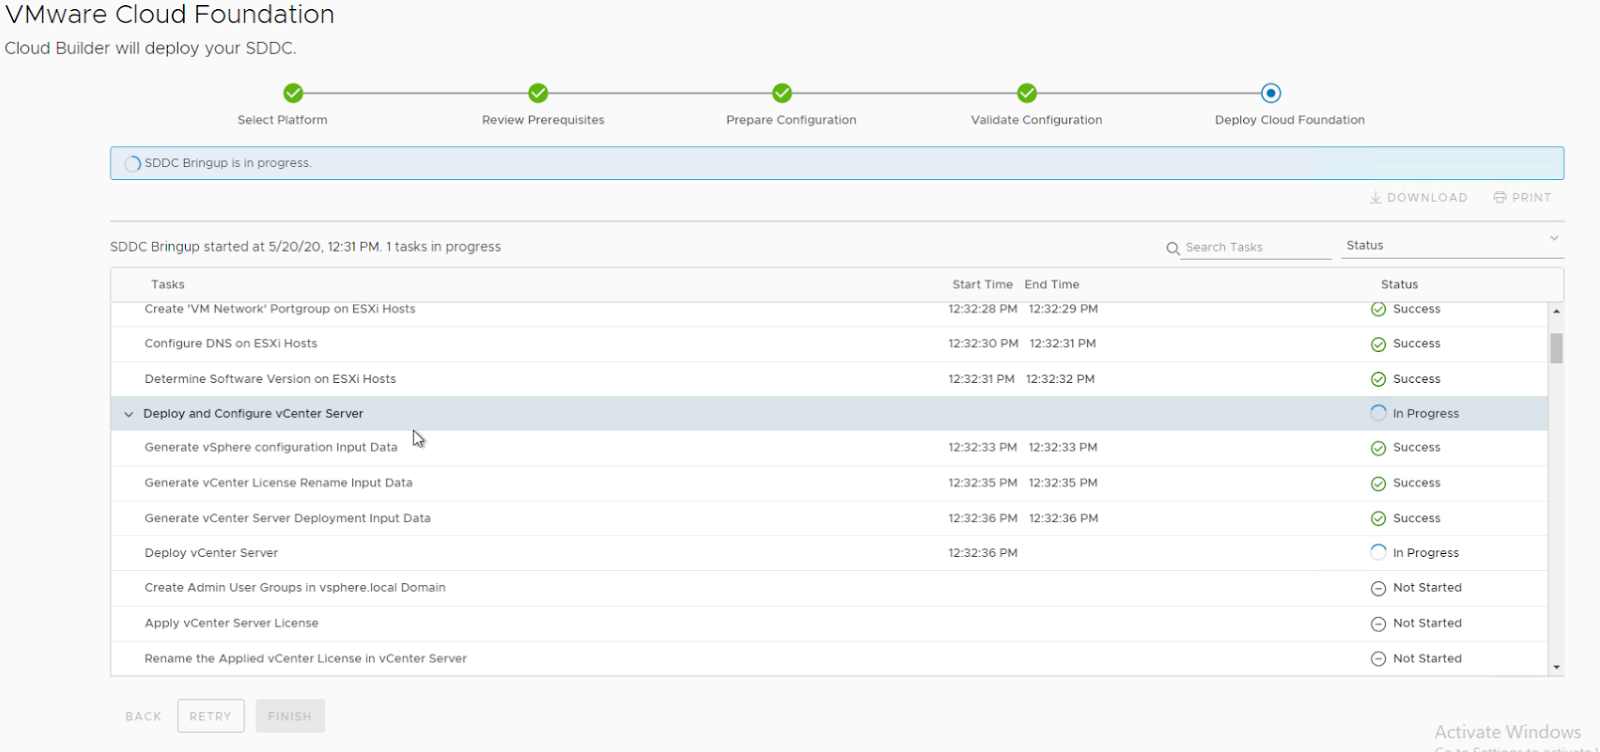
Task: Click Success icon for Generate vCenter License Rename
Action: (1378, 483)
